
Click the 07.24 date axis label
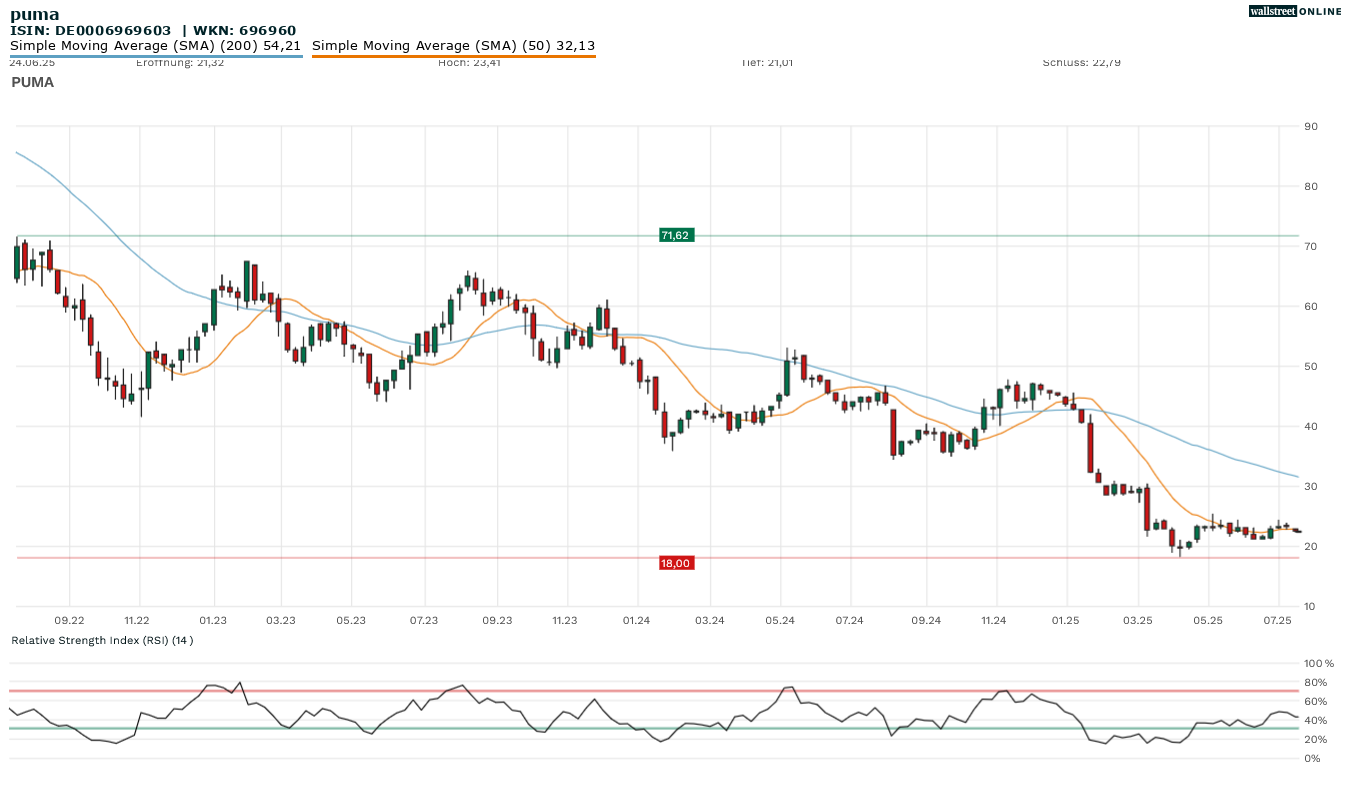click(849, 621)
